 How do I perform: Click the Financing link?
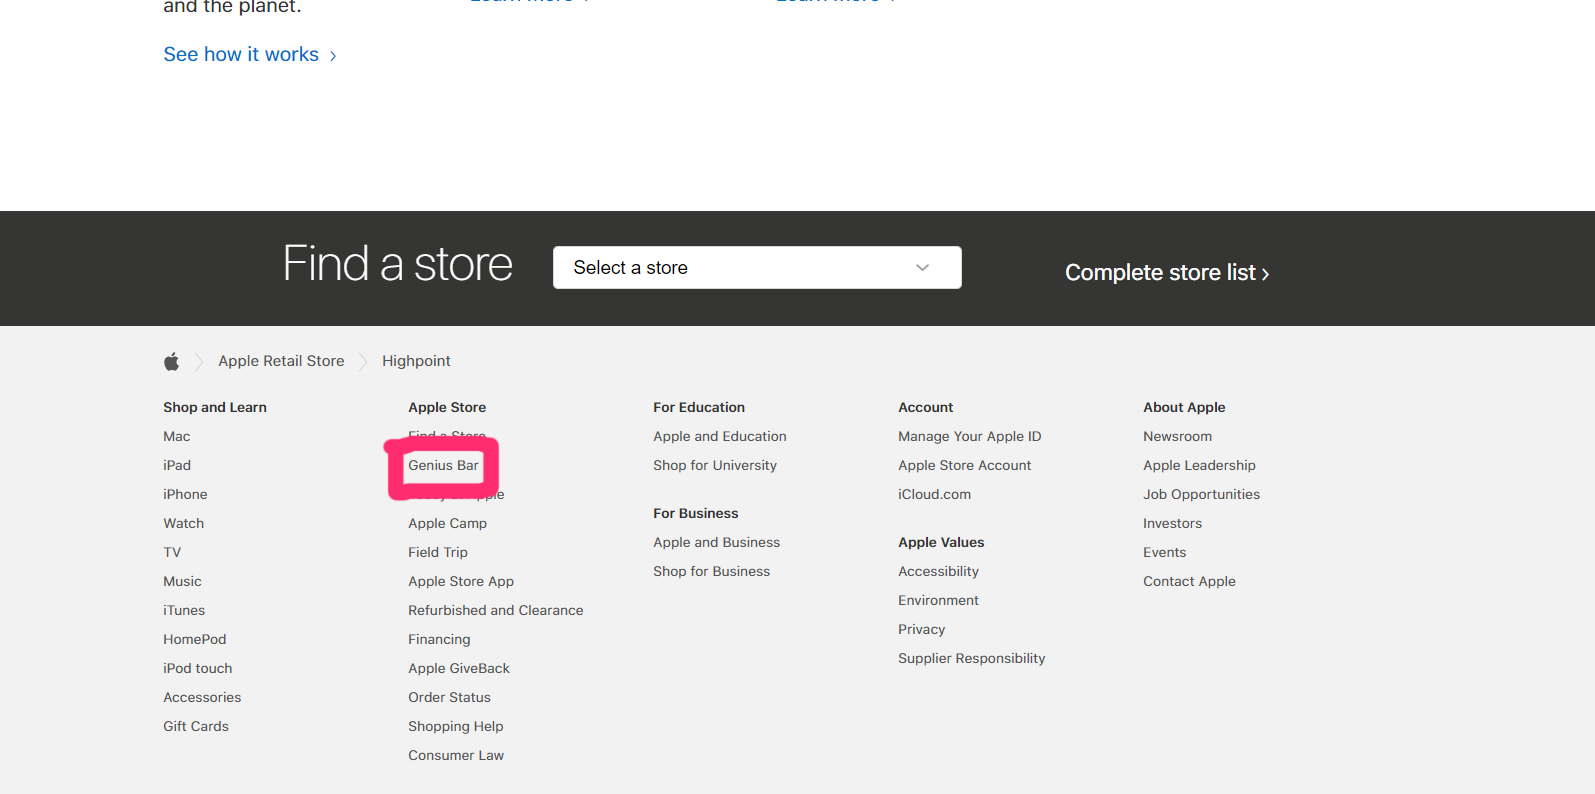click(439, 639)
